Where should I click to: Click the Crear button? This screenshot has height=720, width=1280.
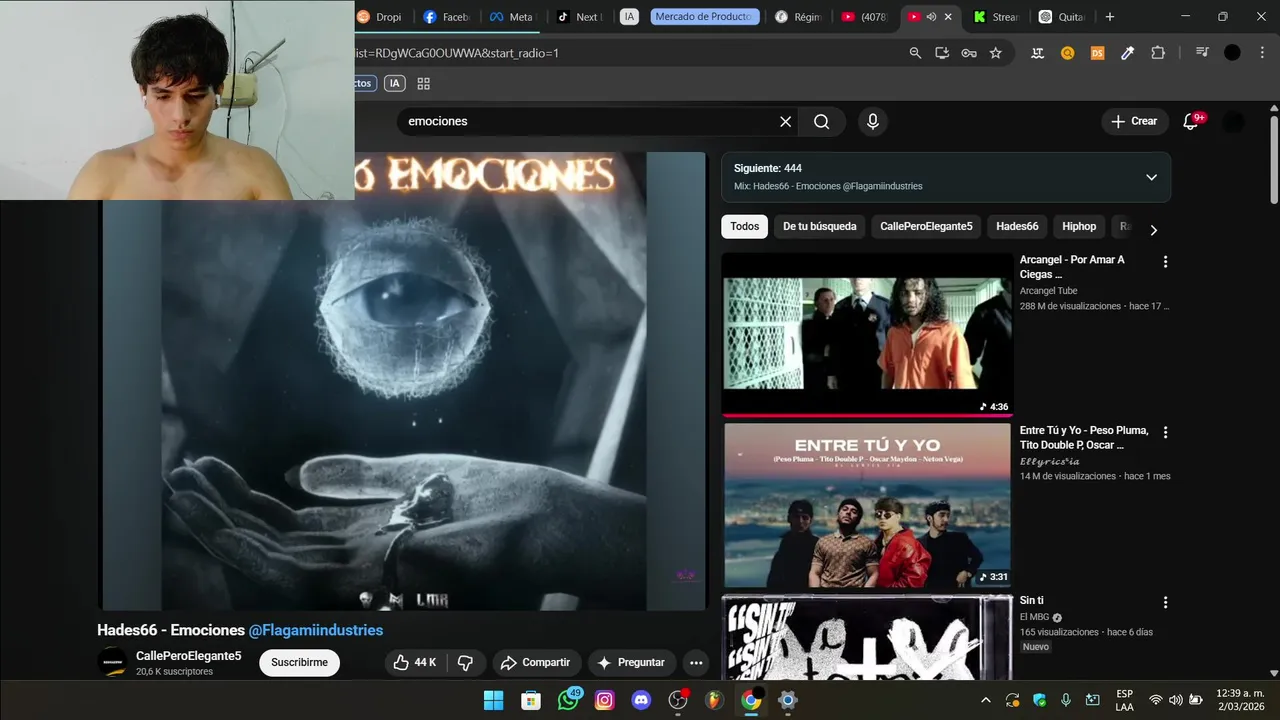pos(1133,121)
